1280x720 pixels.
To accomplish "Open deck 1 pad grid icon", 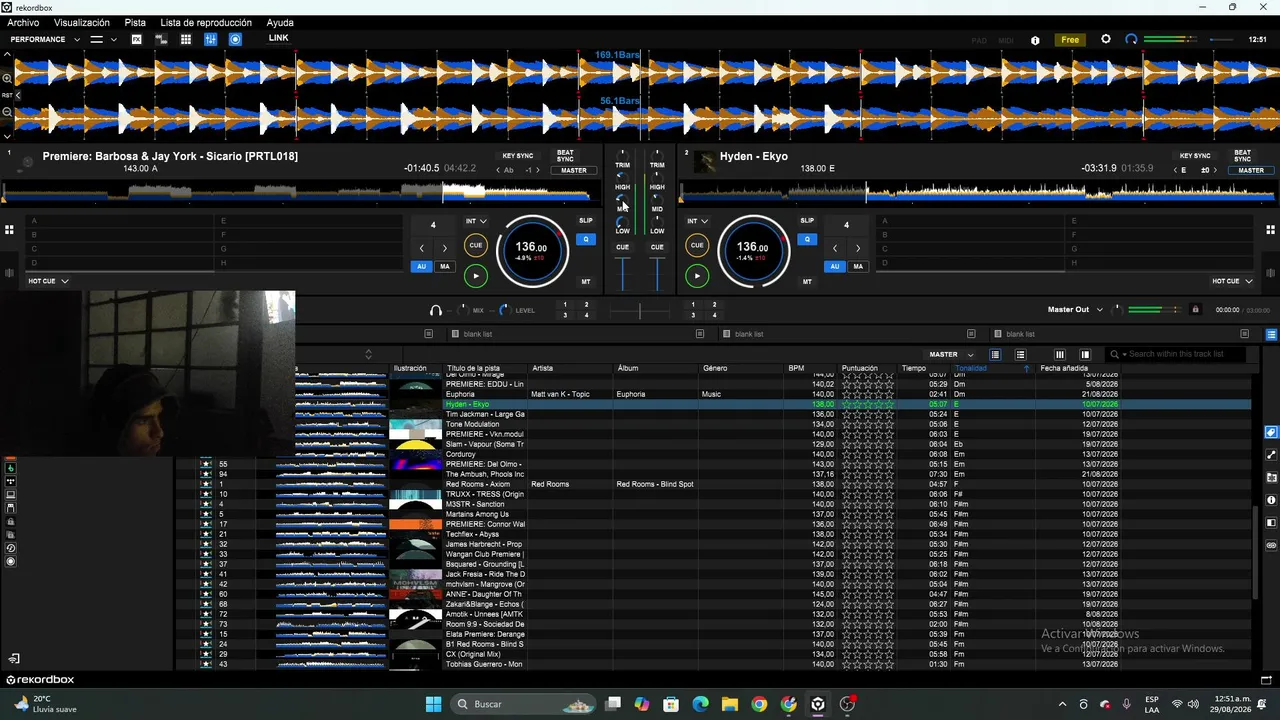I will pyautogui.click(x=9, y=230).
